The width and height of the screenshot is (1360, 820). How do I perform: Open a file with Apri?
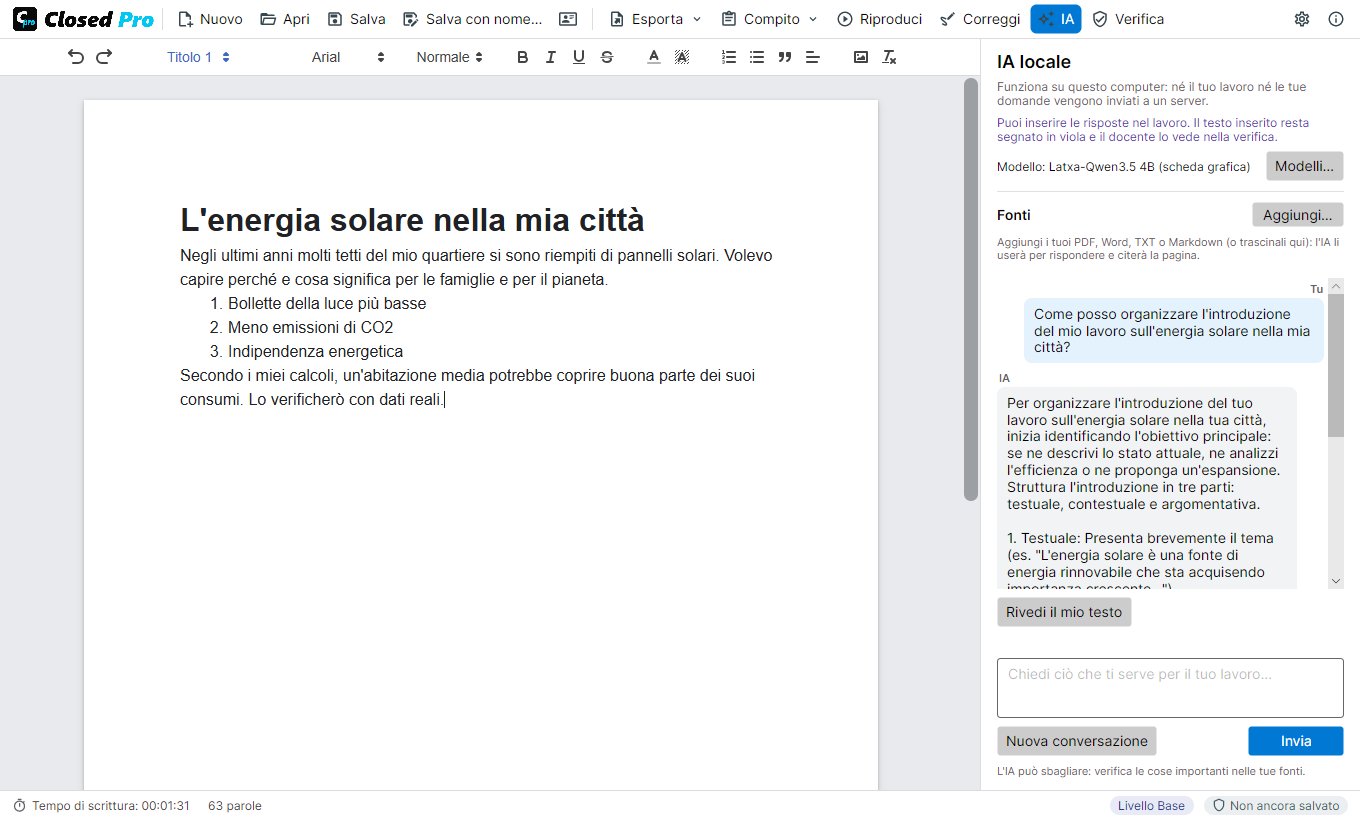[x=285, y=19]
